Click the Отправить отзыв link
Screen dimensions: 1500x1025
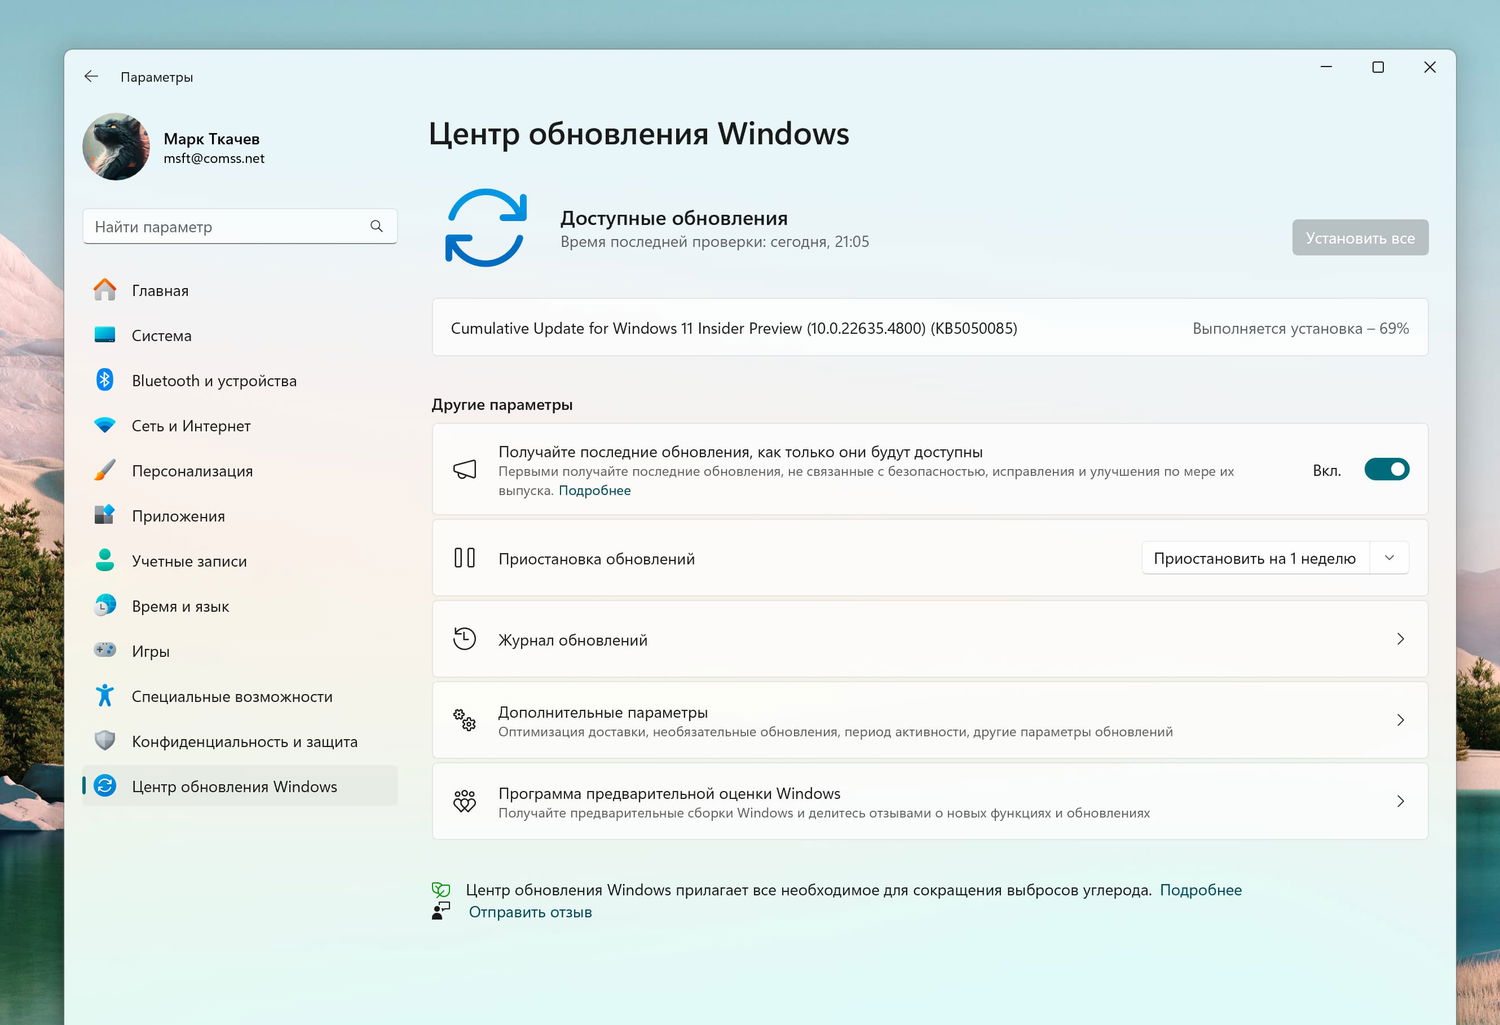(530, 912)
